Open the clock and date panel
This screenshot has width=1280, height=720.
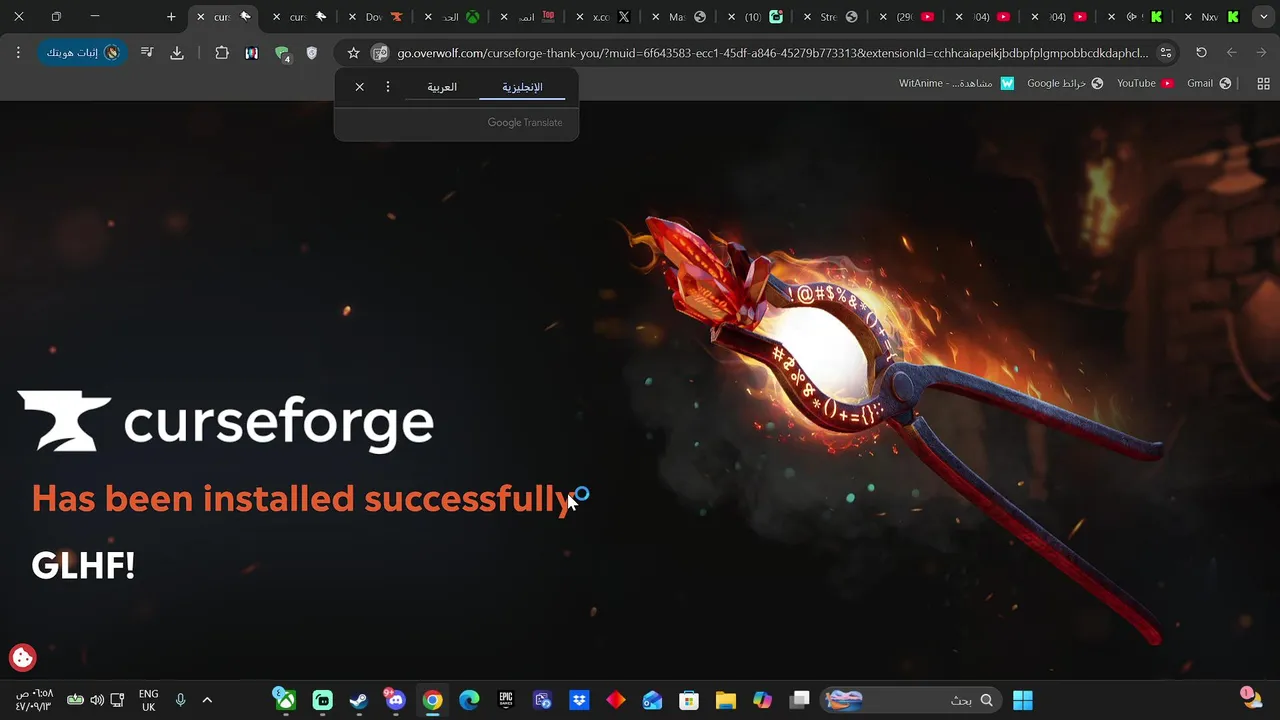tap(34, 700)
